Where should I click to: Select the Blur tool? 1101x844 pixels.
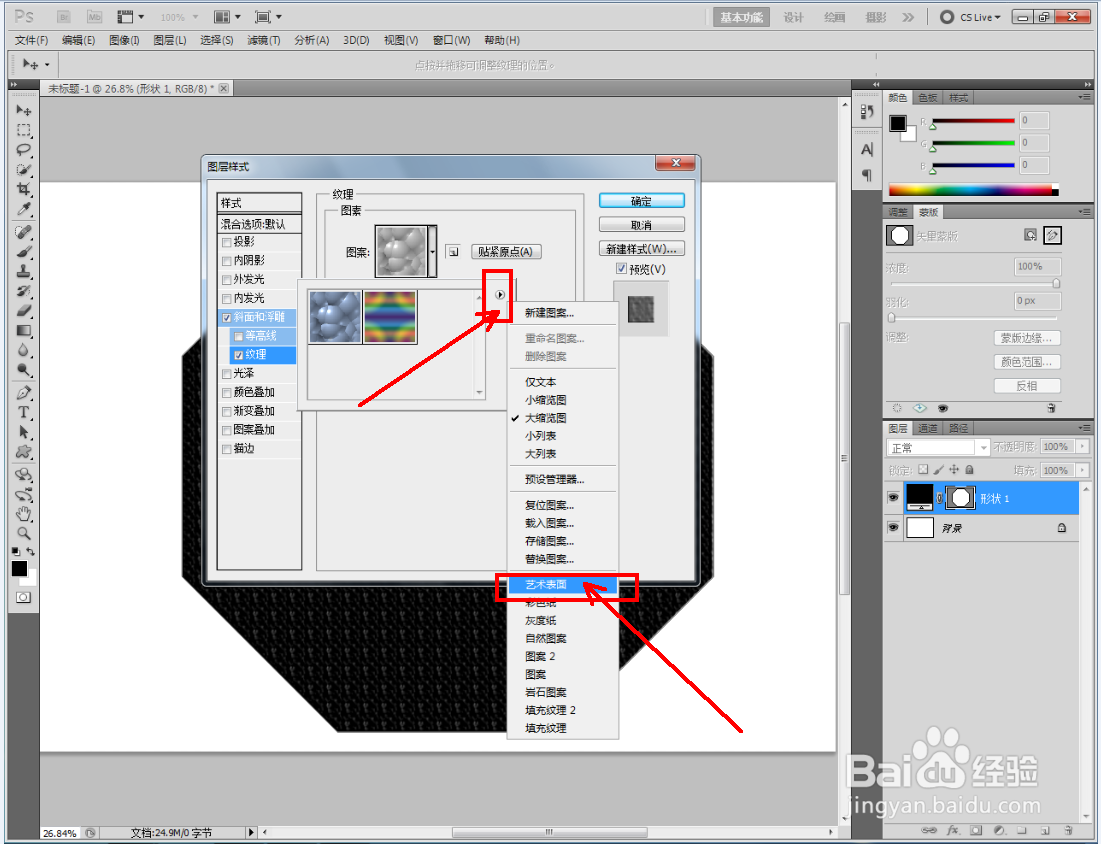(23, 350)
